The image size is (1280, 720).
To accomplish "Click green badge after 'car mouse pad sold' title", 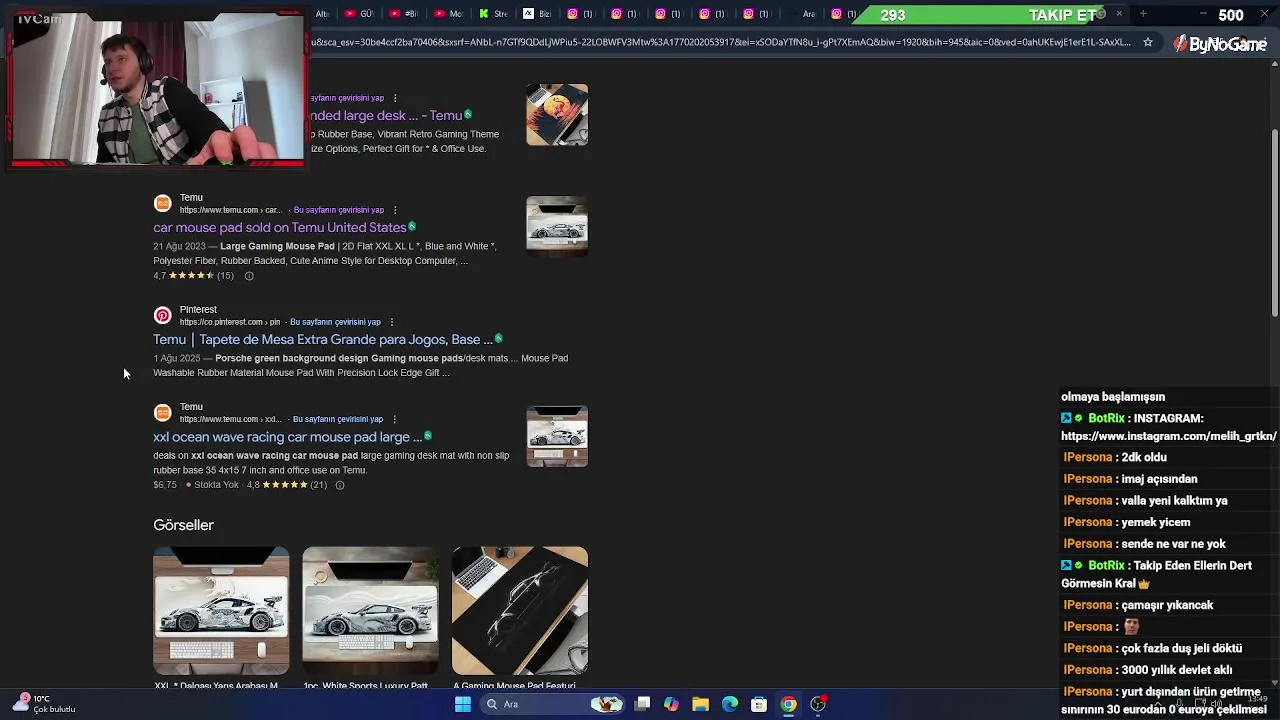I will pyautogui.click(x=412, y=227).
